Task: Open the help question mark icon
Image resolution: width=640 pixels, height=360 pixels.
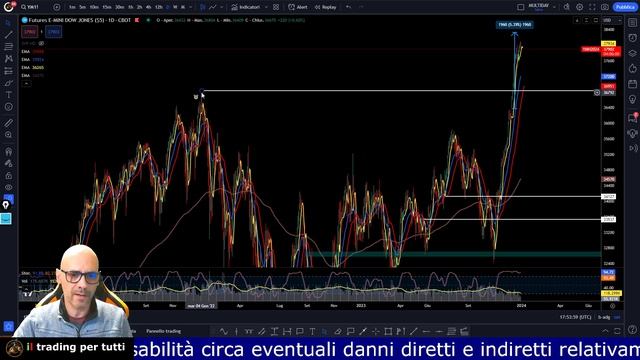Action: click(x=632, y=329)
